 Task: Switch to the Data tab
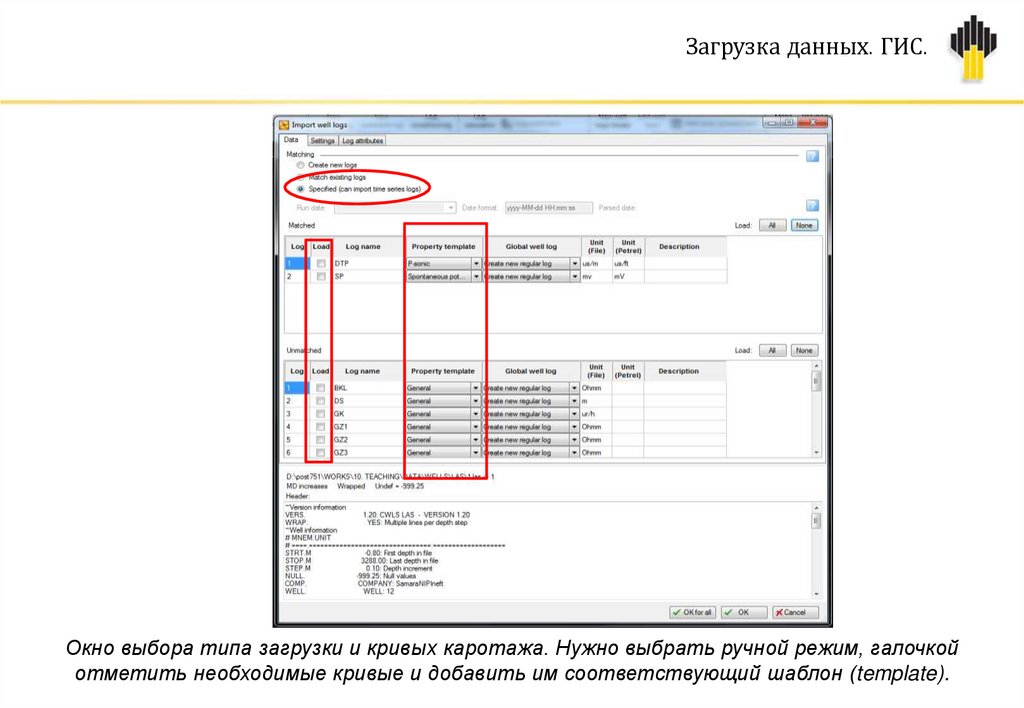coord(291,140)
